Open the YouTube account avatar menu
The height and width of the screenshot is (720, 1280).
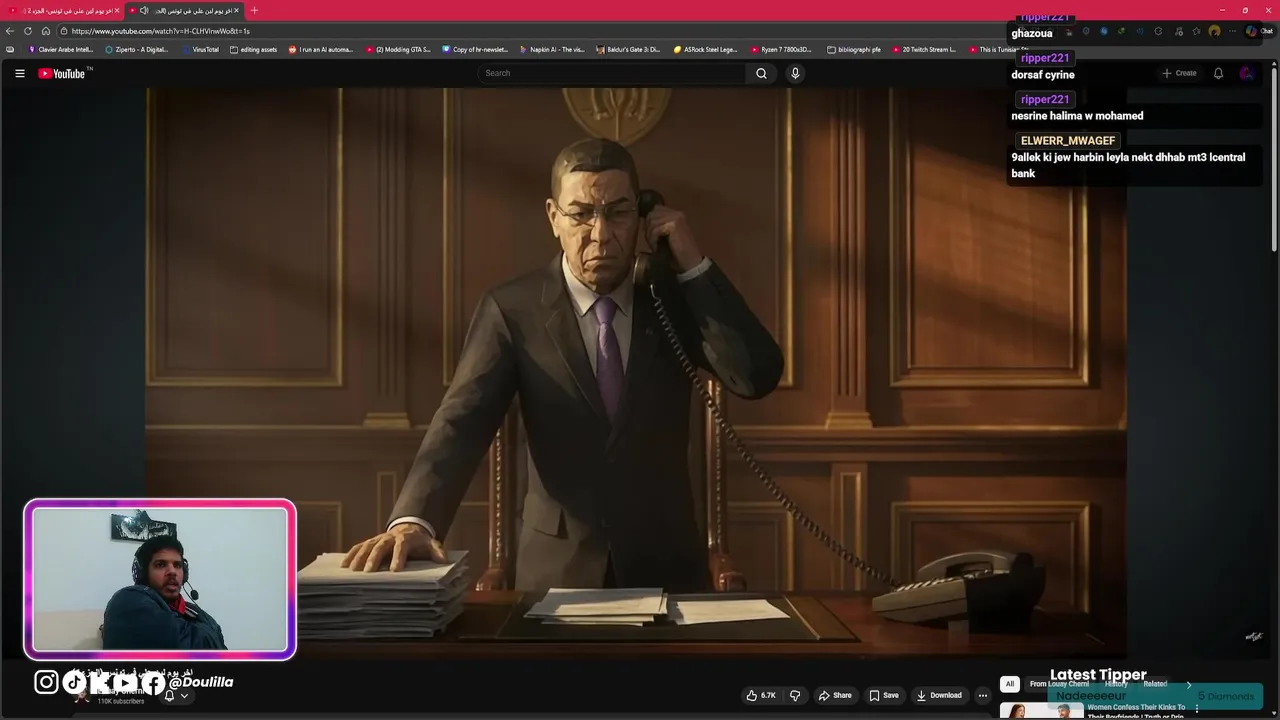pyautogui.click(x=1246, y=73)
